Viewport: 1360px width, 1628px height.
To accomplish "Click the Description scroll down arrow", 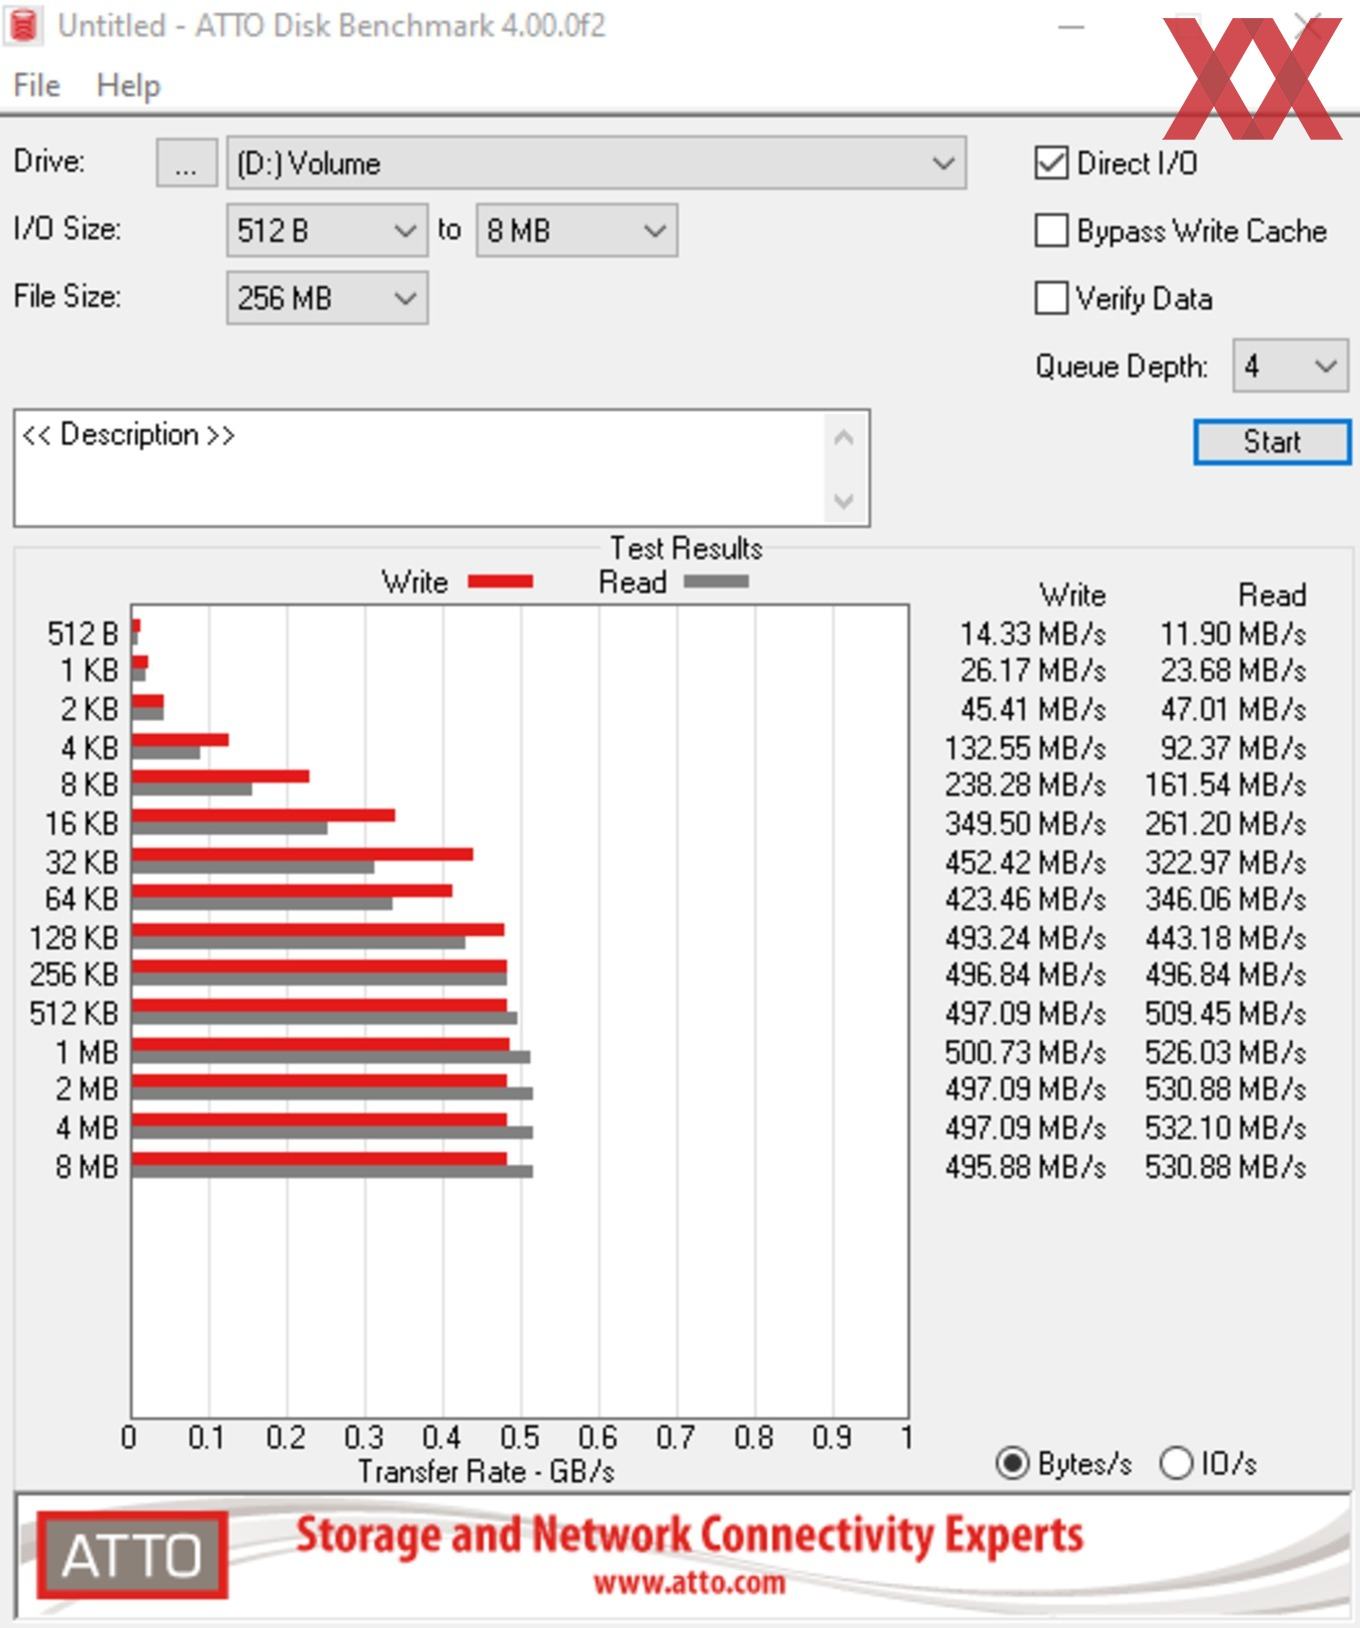I will 844,500.
